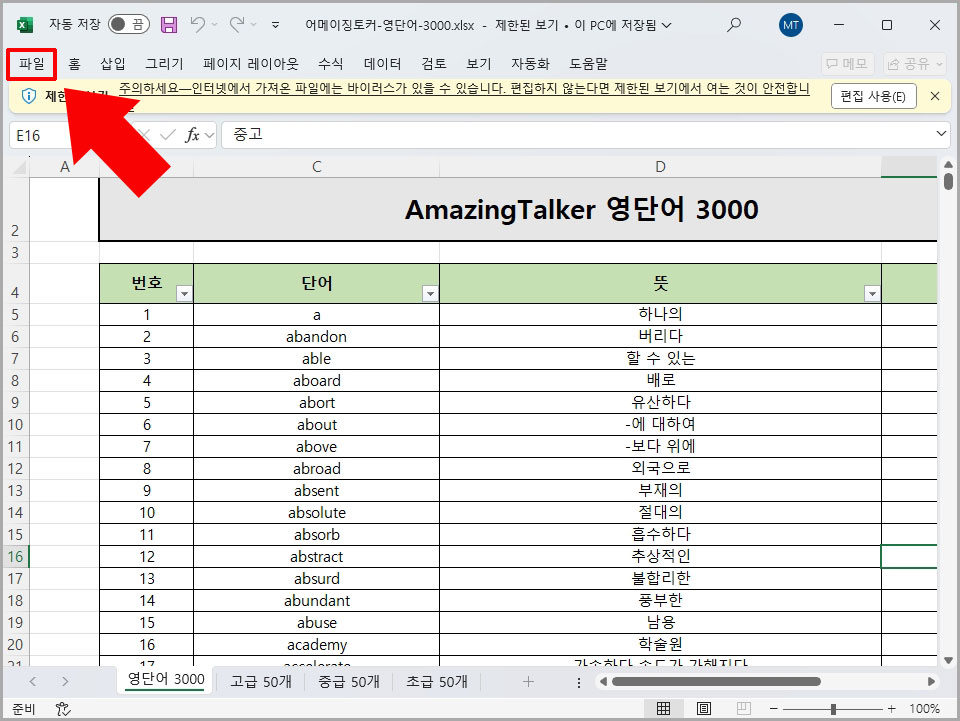Screen dimensions: 960x721
Task: Open the 뜻 column filter dropdown
Action: click(x=872, y=293)
